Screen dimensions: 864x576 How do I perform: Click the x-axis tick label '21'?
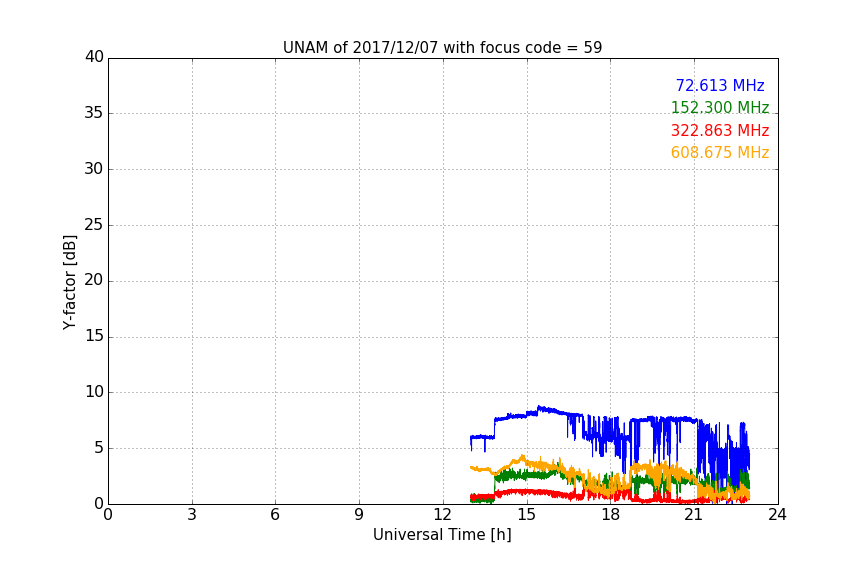pos(694,515)
